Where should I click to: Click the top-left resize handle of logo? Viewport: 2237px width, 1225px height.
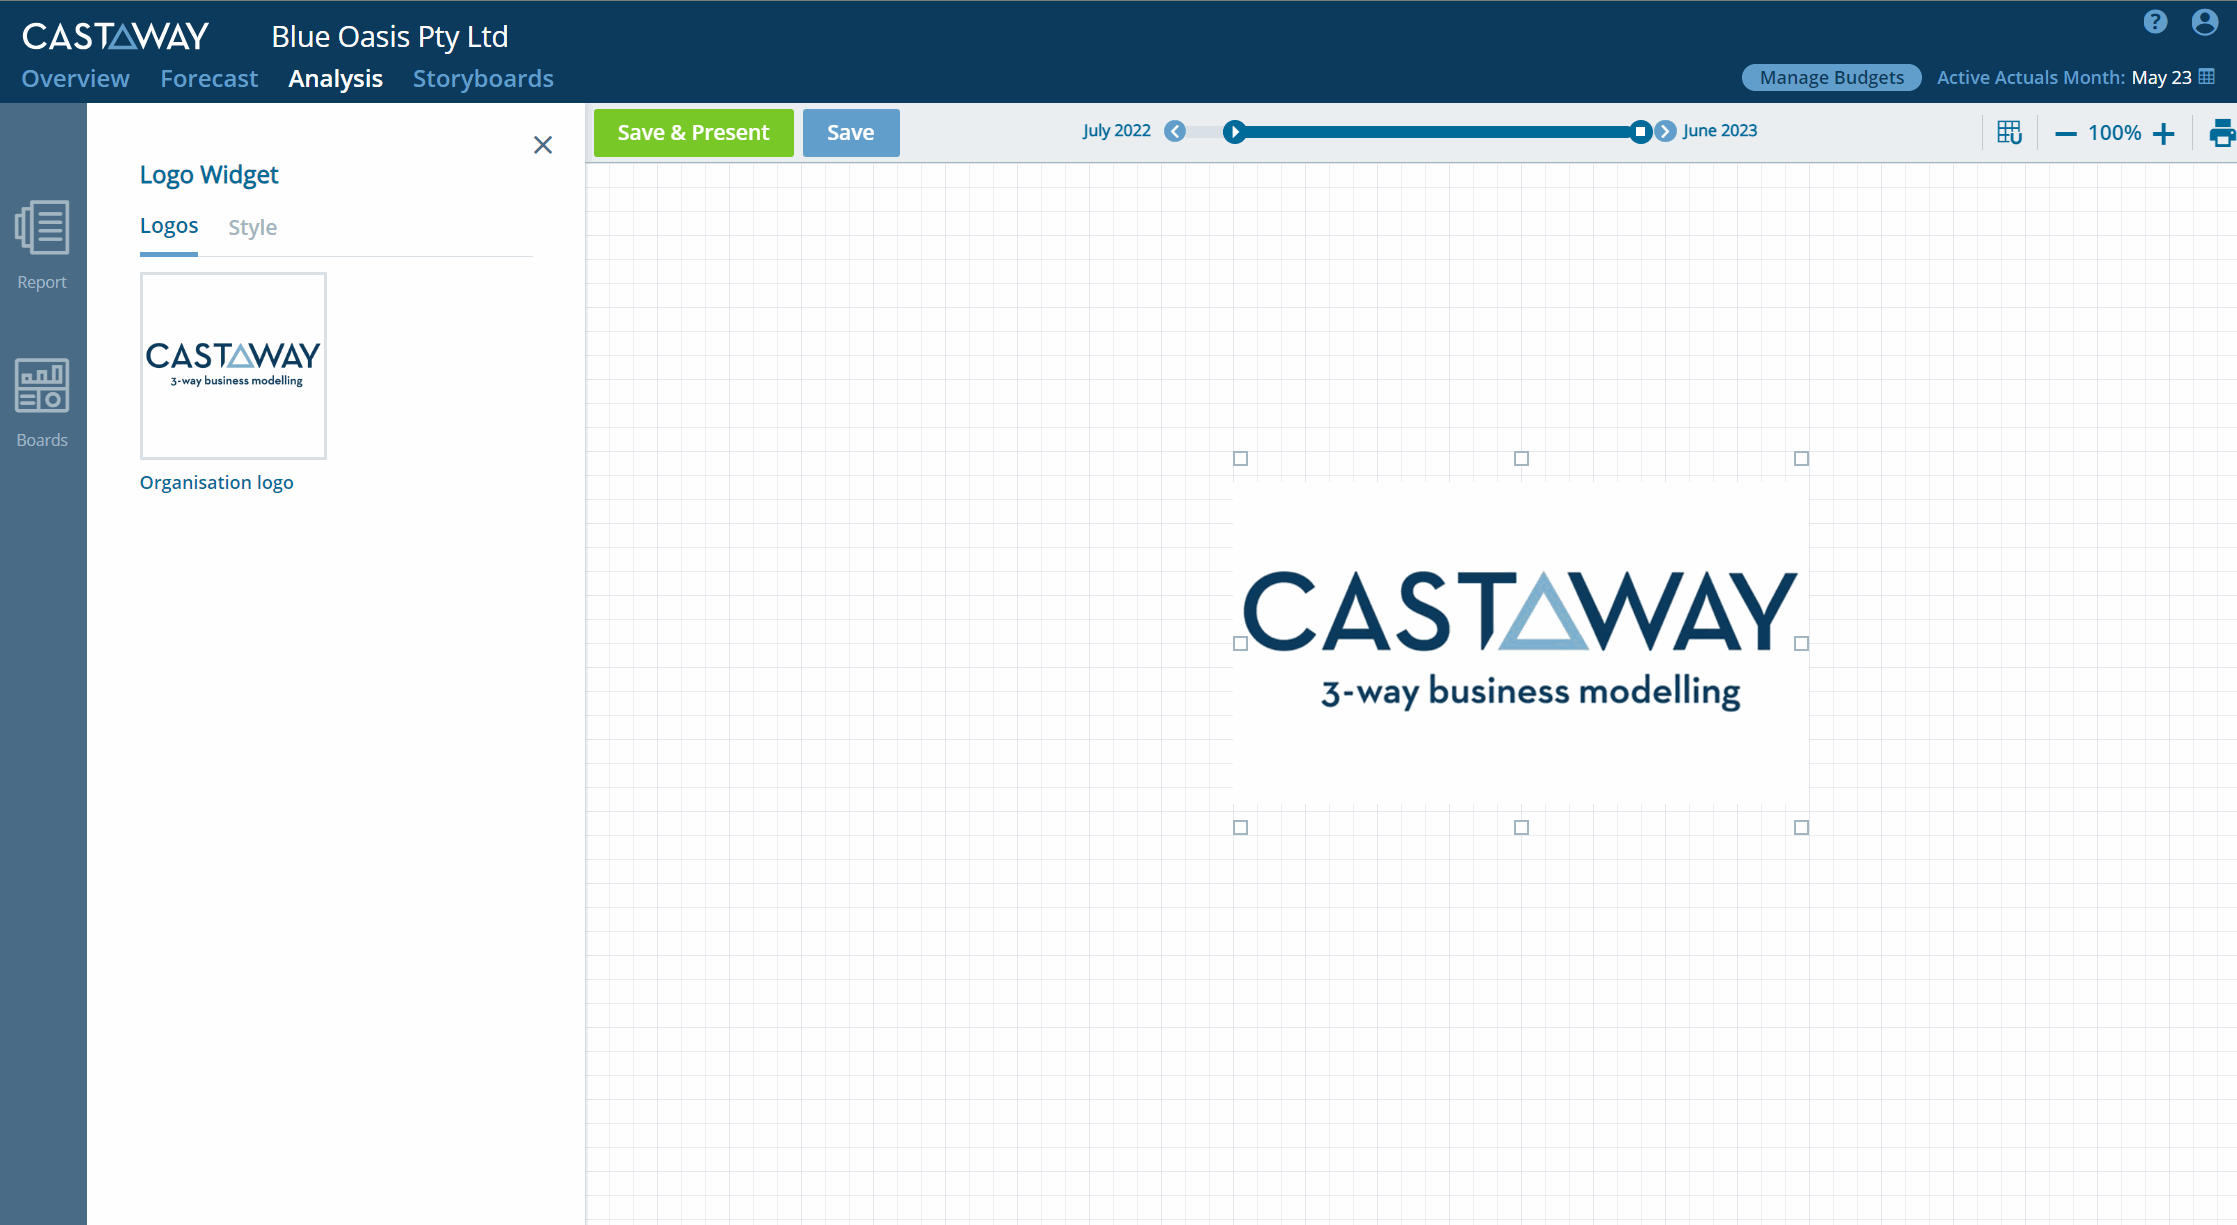(1241, 459)
